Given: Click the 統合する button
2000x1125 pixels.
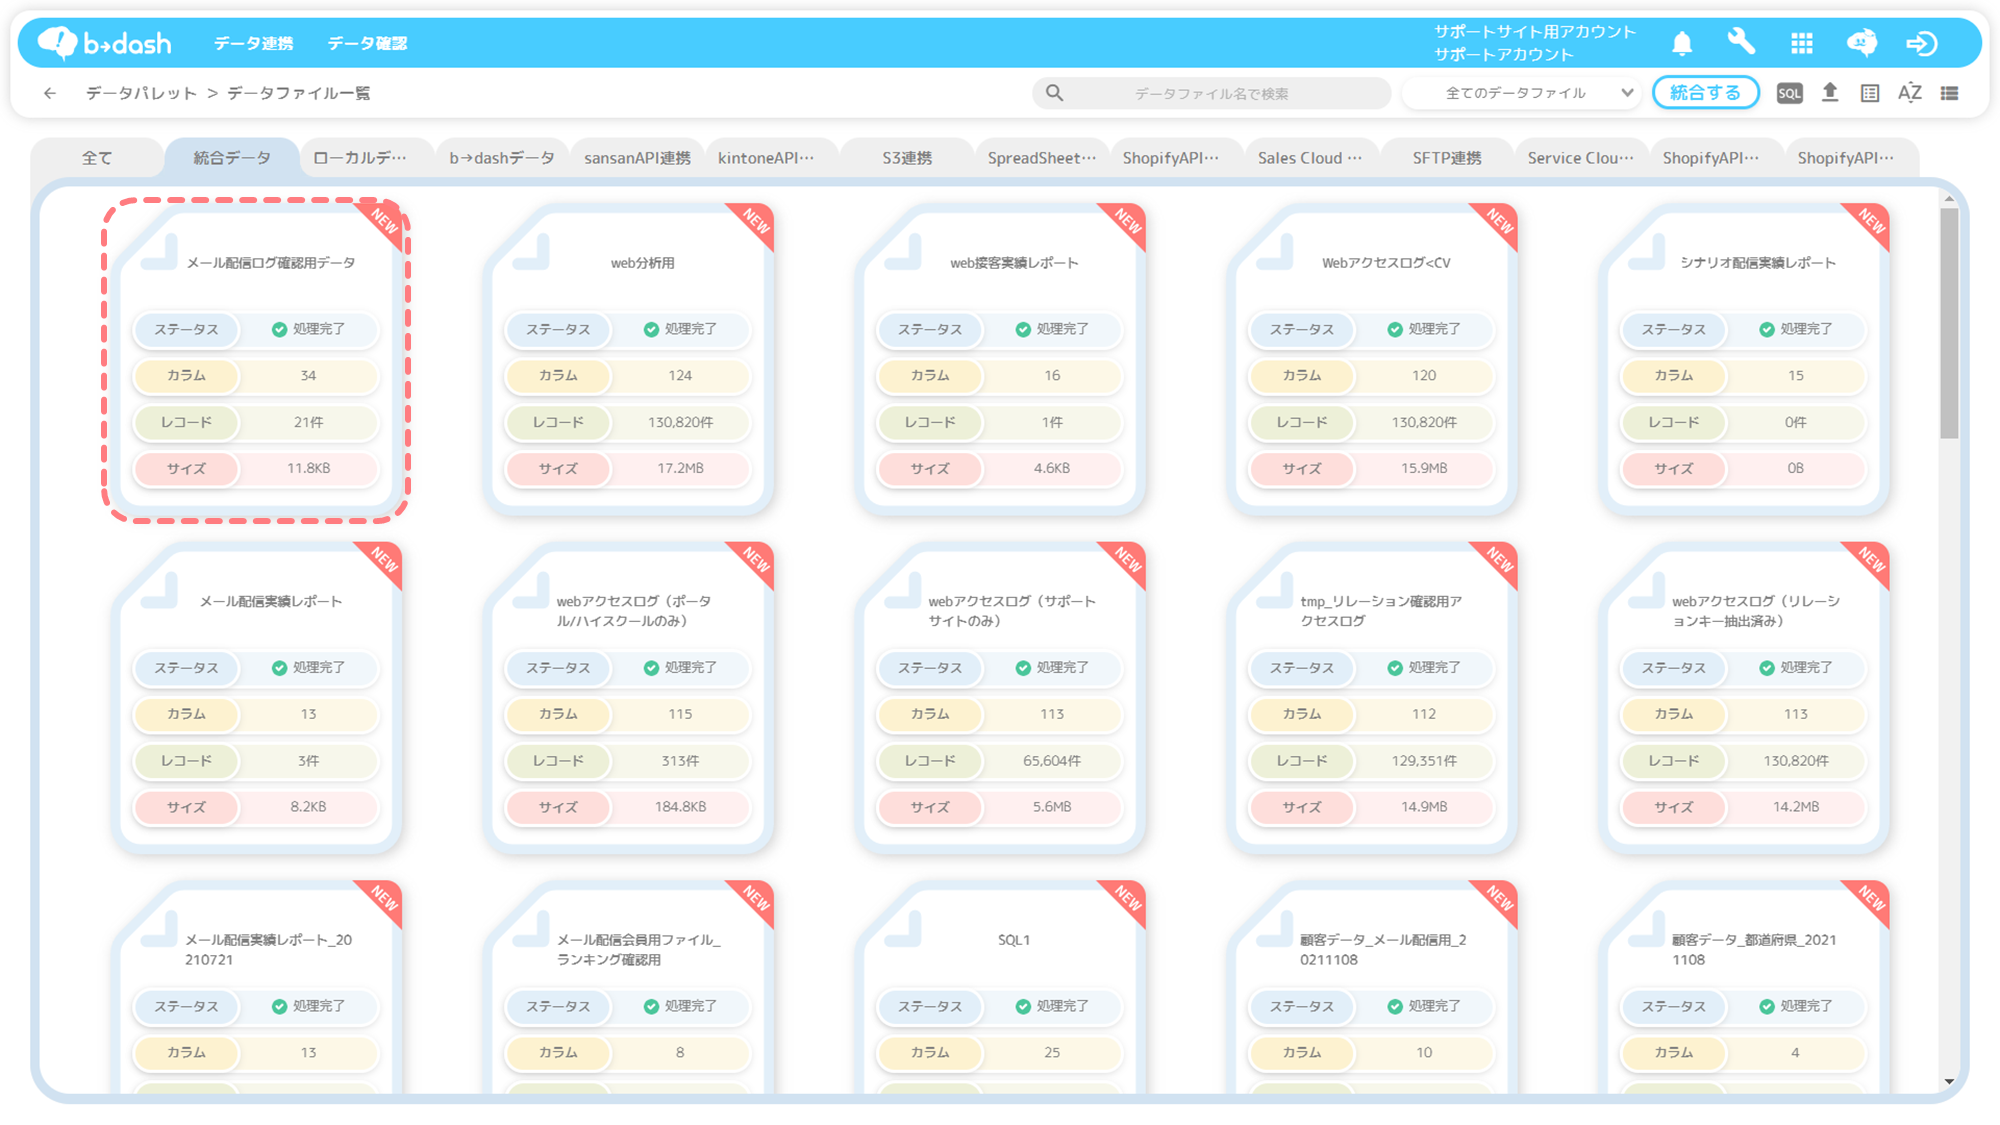Looking at the screenshot, I should [x=1706, y=93].
